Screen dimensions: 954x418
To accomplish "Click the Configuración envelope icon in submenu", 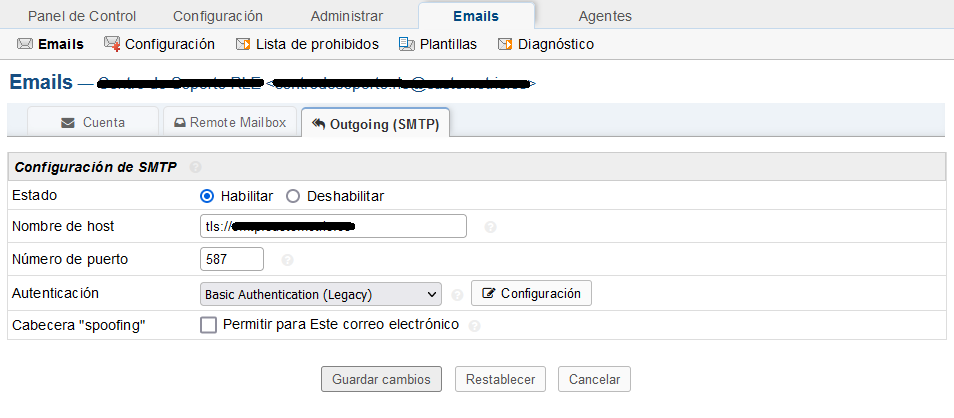I will pos(112,44).
